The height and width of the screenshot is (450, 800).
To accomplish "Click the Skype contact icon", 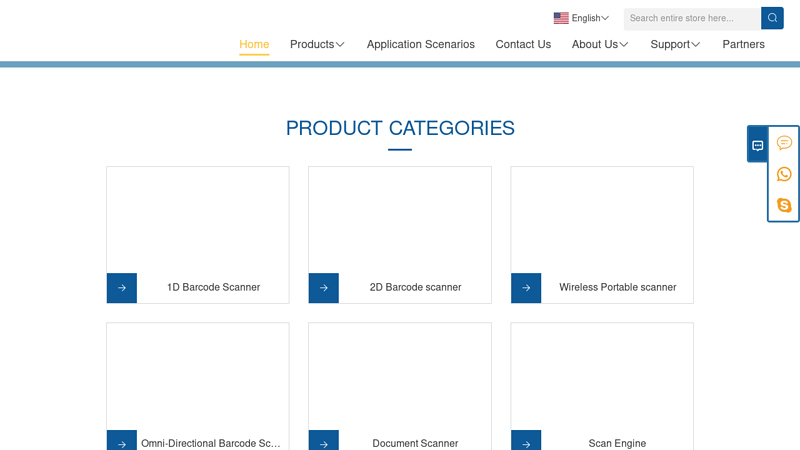I will pos(784,205).
